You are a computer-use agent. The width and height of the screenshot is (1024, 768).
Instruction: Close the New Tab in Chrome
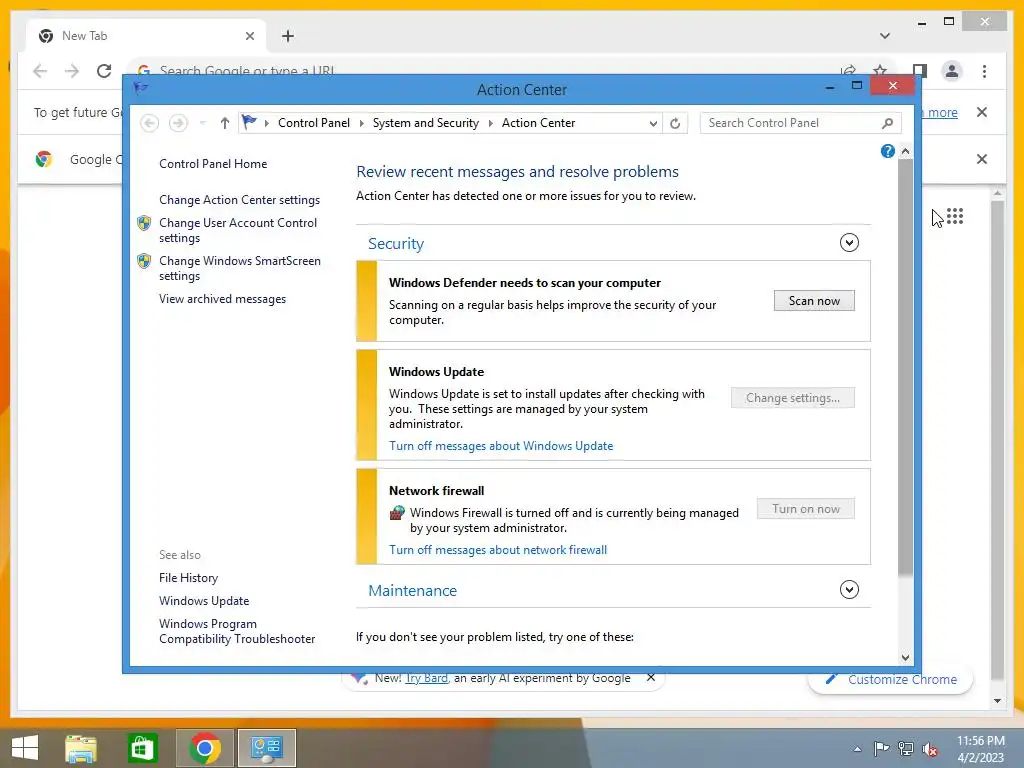(249, 36)
